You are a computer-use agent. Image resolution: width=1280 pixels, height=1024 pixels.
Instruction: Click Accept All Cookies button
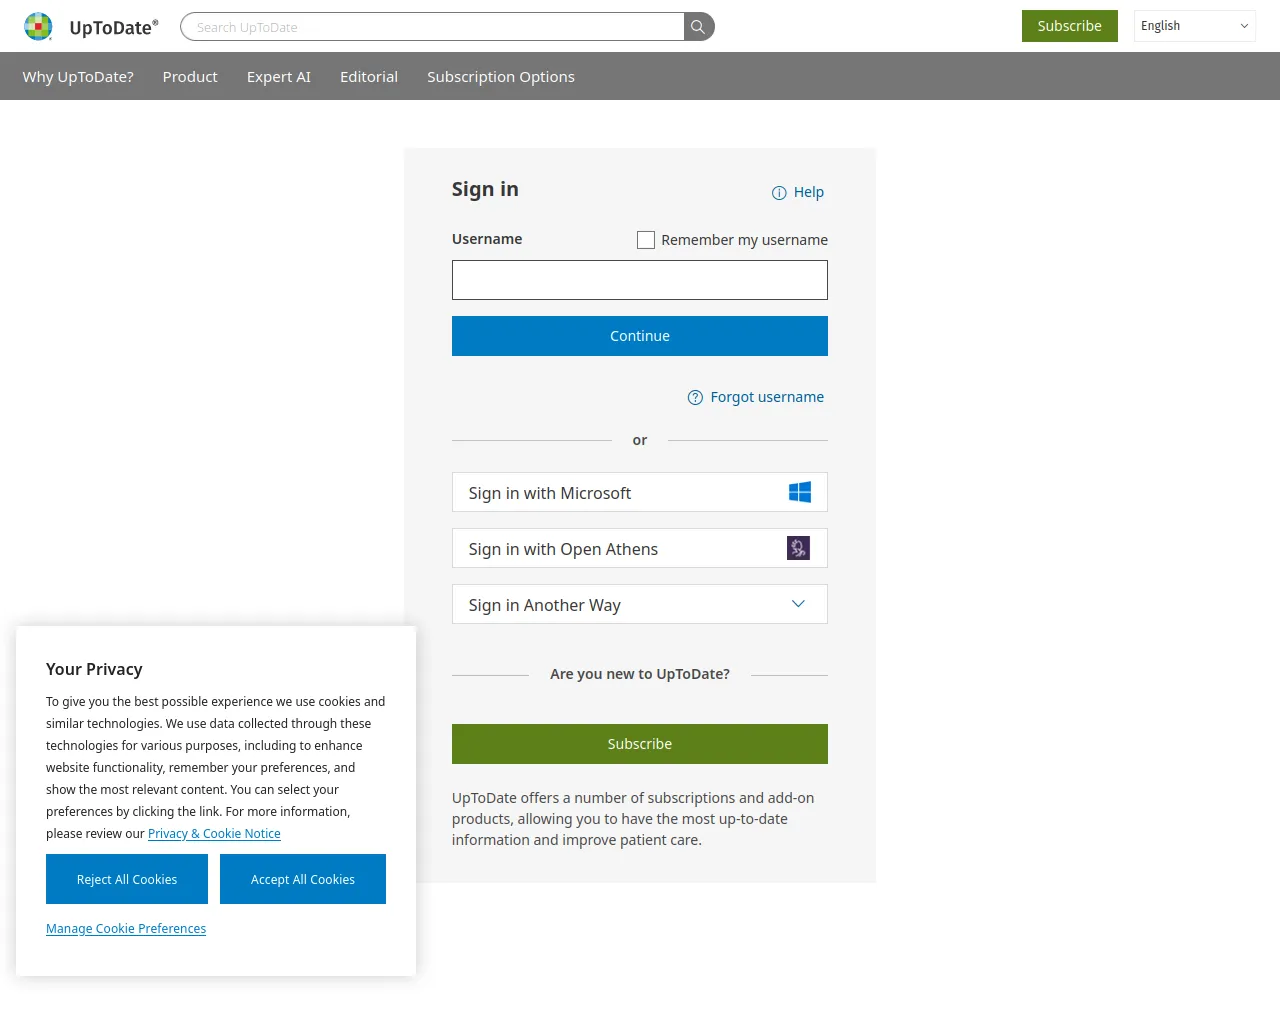pyautogui.click(x=303, y=879)
